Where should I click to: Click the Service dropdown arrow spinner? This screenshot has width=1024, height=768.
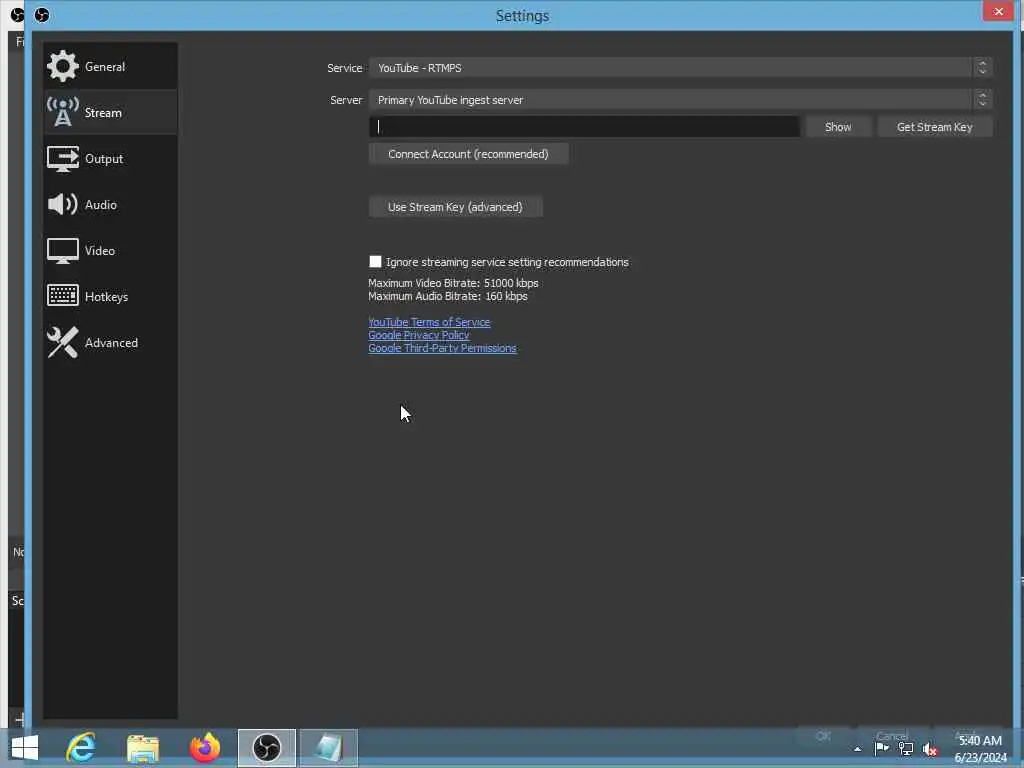pos(982,67)
